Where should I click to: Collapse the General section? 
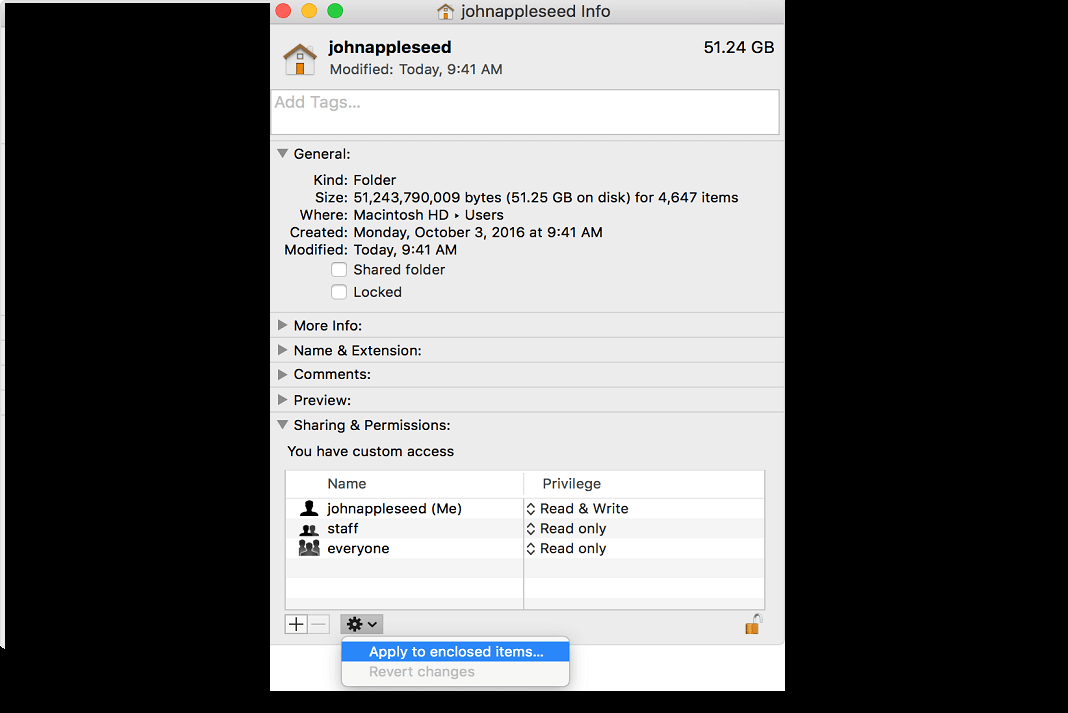pos(283,154)
